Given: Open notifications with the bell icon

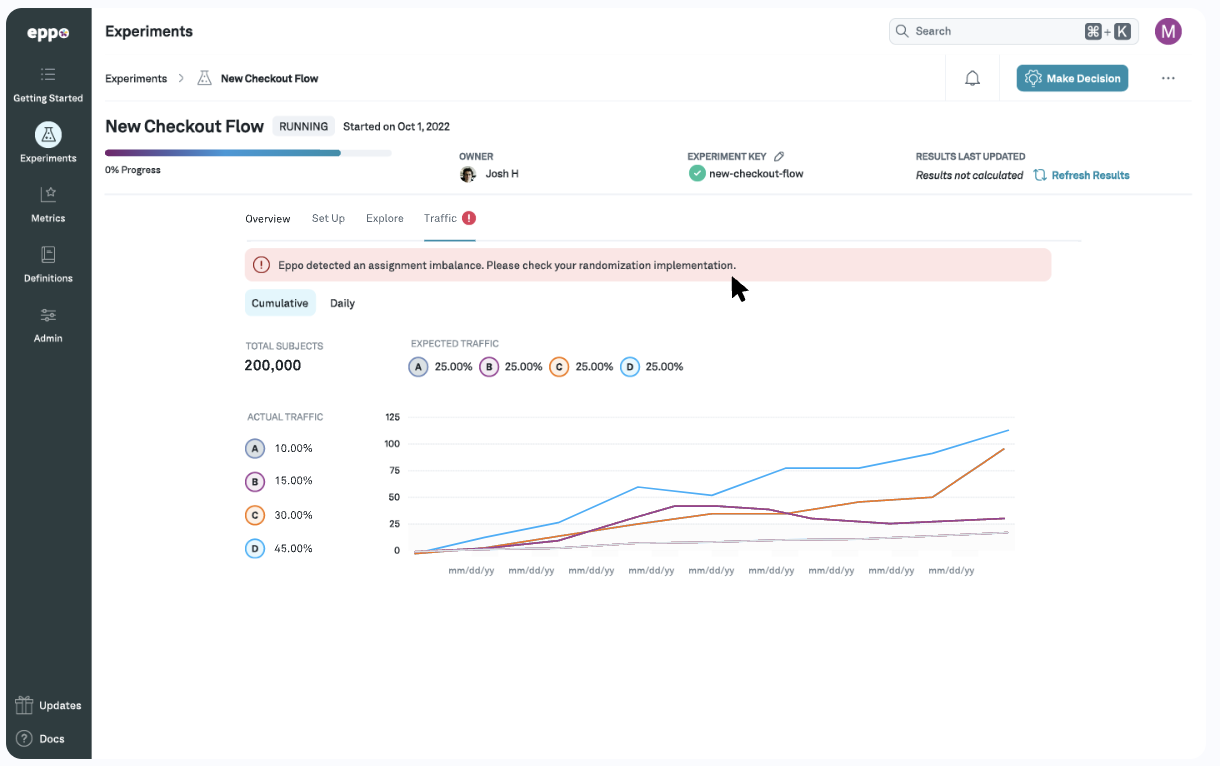Looking at the screenshot, I should coord(971,77).
